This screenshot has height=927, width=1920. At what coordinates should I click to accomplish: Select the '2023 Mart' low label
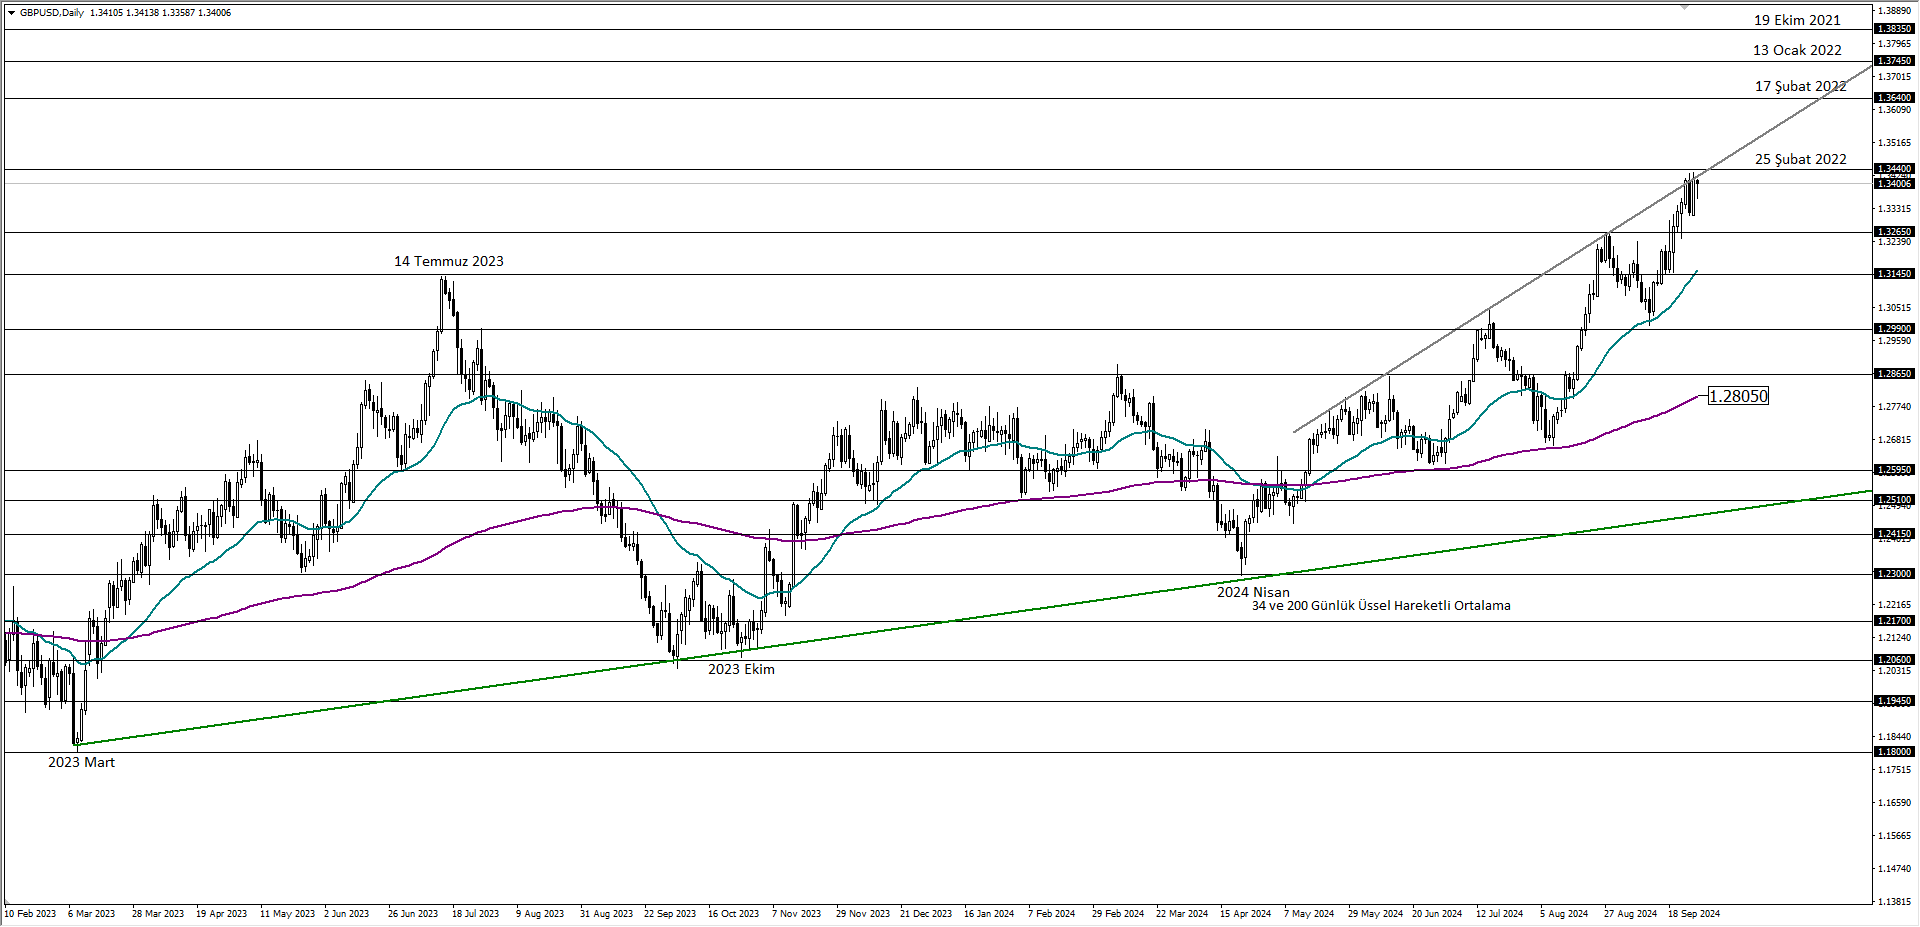pos(81,762)
